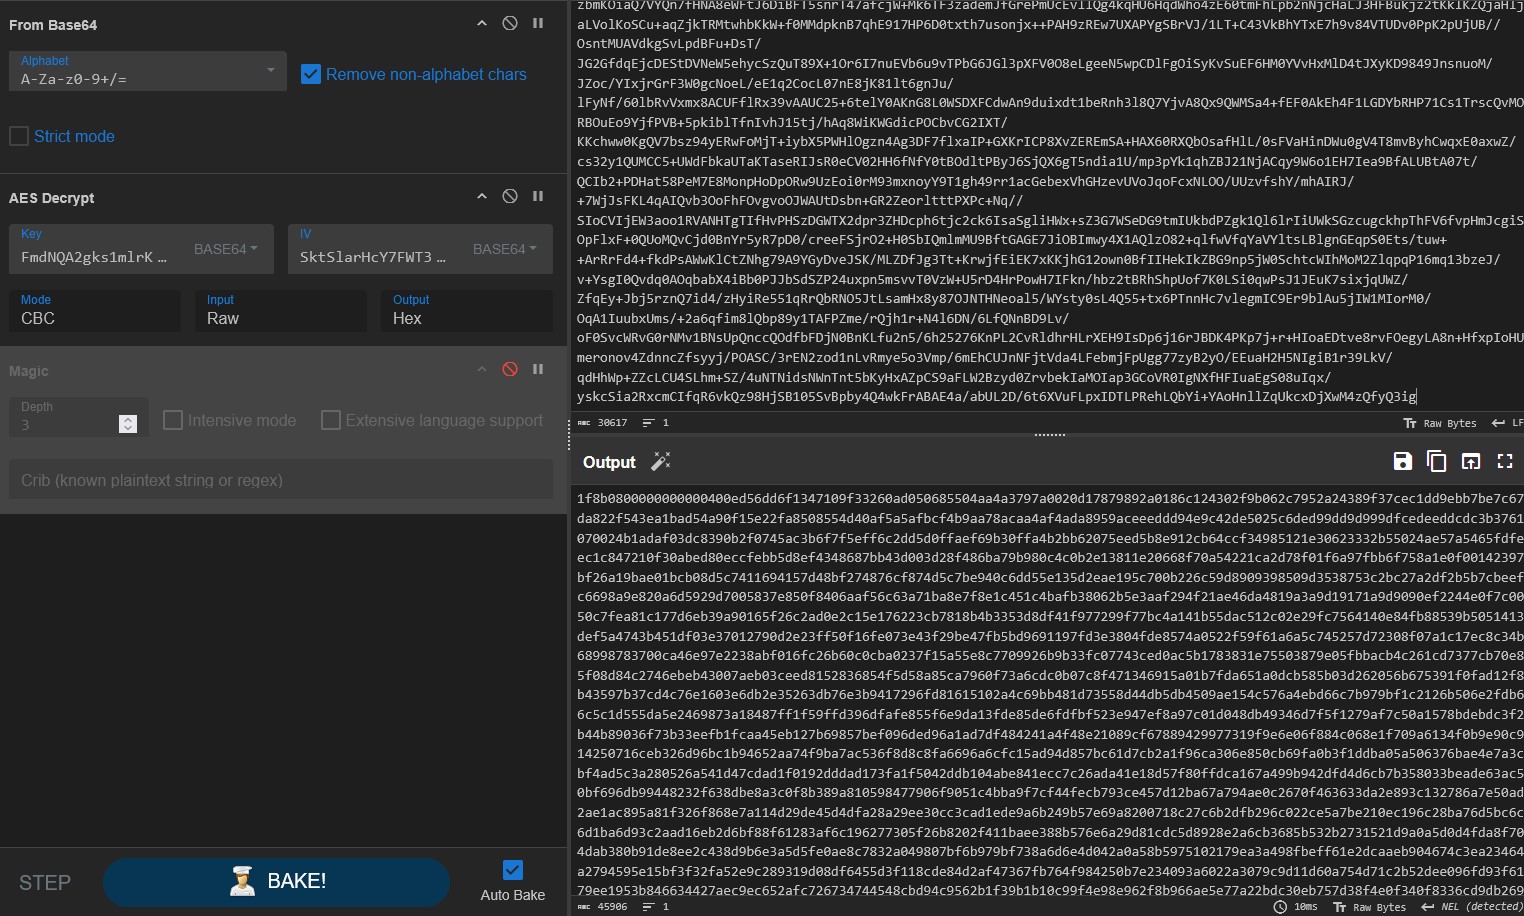
Task: Copy raw output to clipboard
Action: pos(1437,461)
